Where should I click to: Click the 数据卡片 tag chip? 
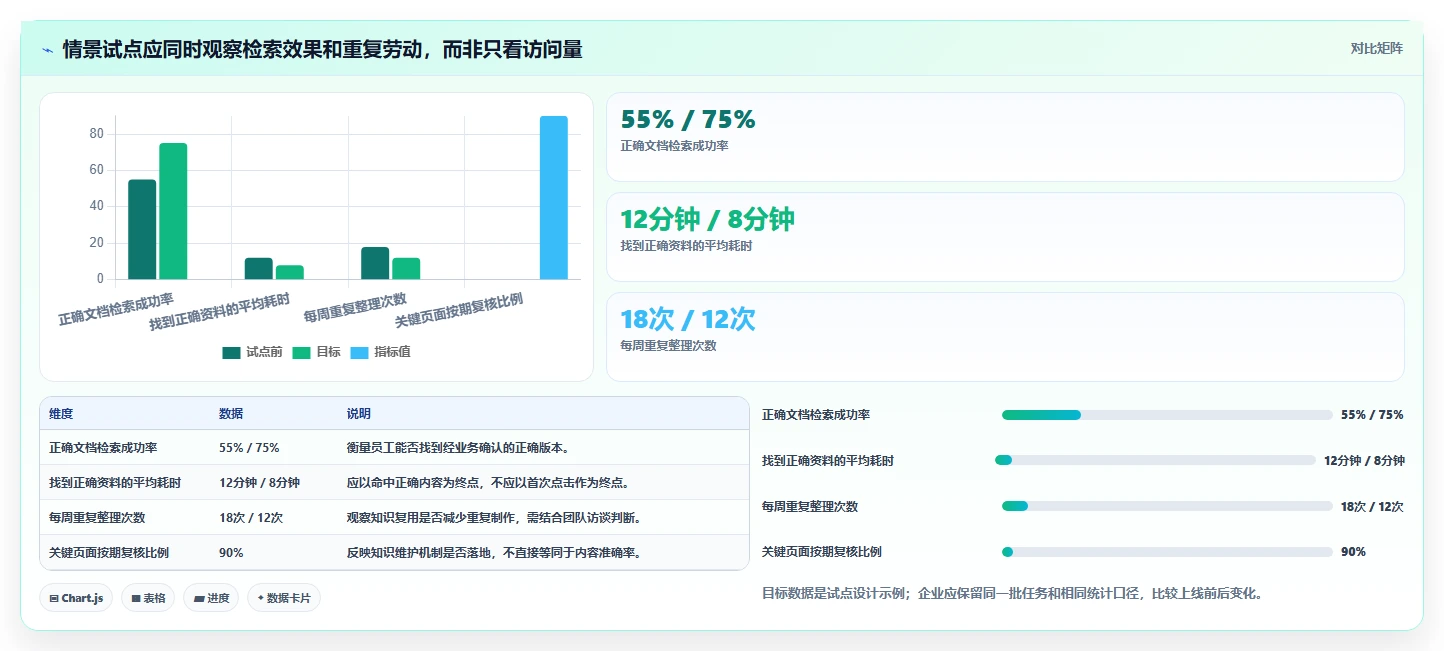click(284, 598)
